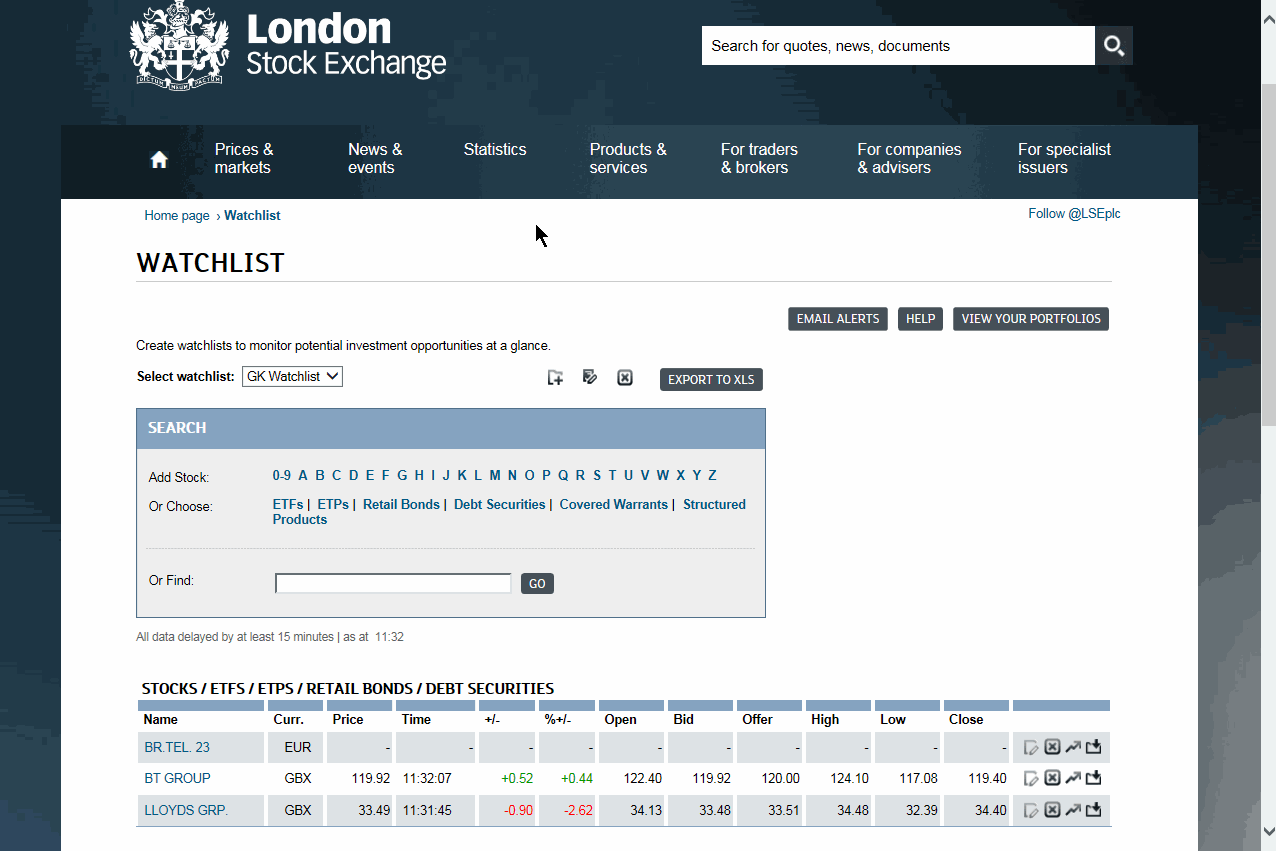The width and height of the screenshot is (1276, 851).
Task: Click LLOYDS GRP. change value -0.90
Action: click(518, 810)
